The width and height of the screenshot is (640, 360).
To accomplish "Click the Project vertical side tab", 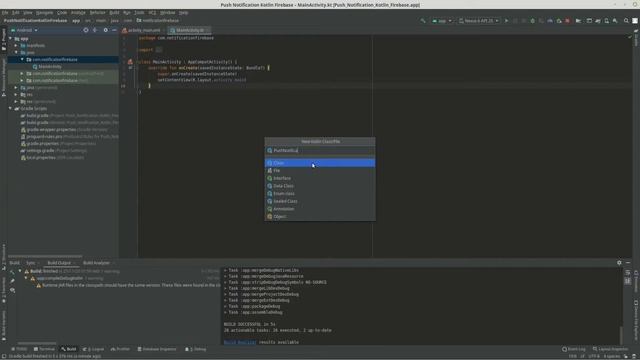I will tap(4, 40).
